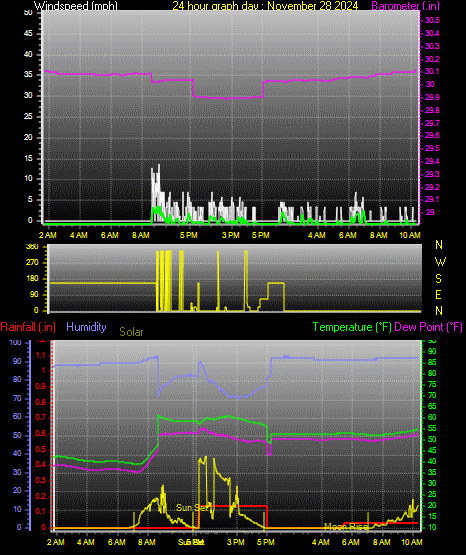Click the green Temperature (°F) legend label
The image size is (466, 555).
pyautogui.click(x=352, y=327)
